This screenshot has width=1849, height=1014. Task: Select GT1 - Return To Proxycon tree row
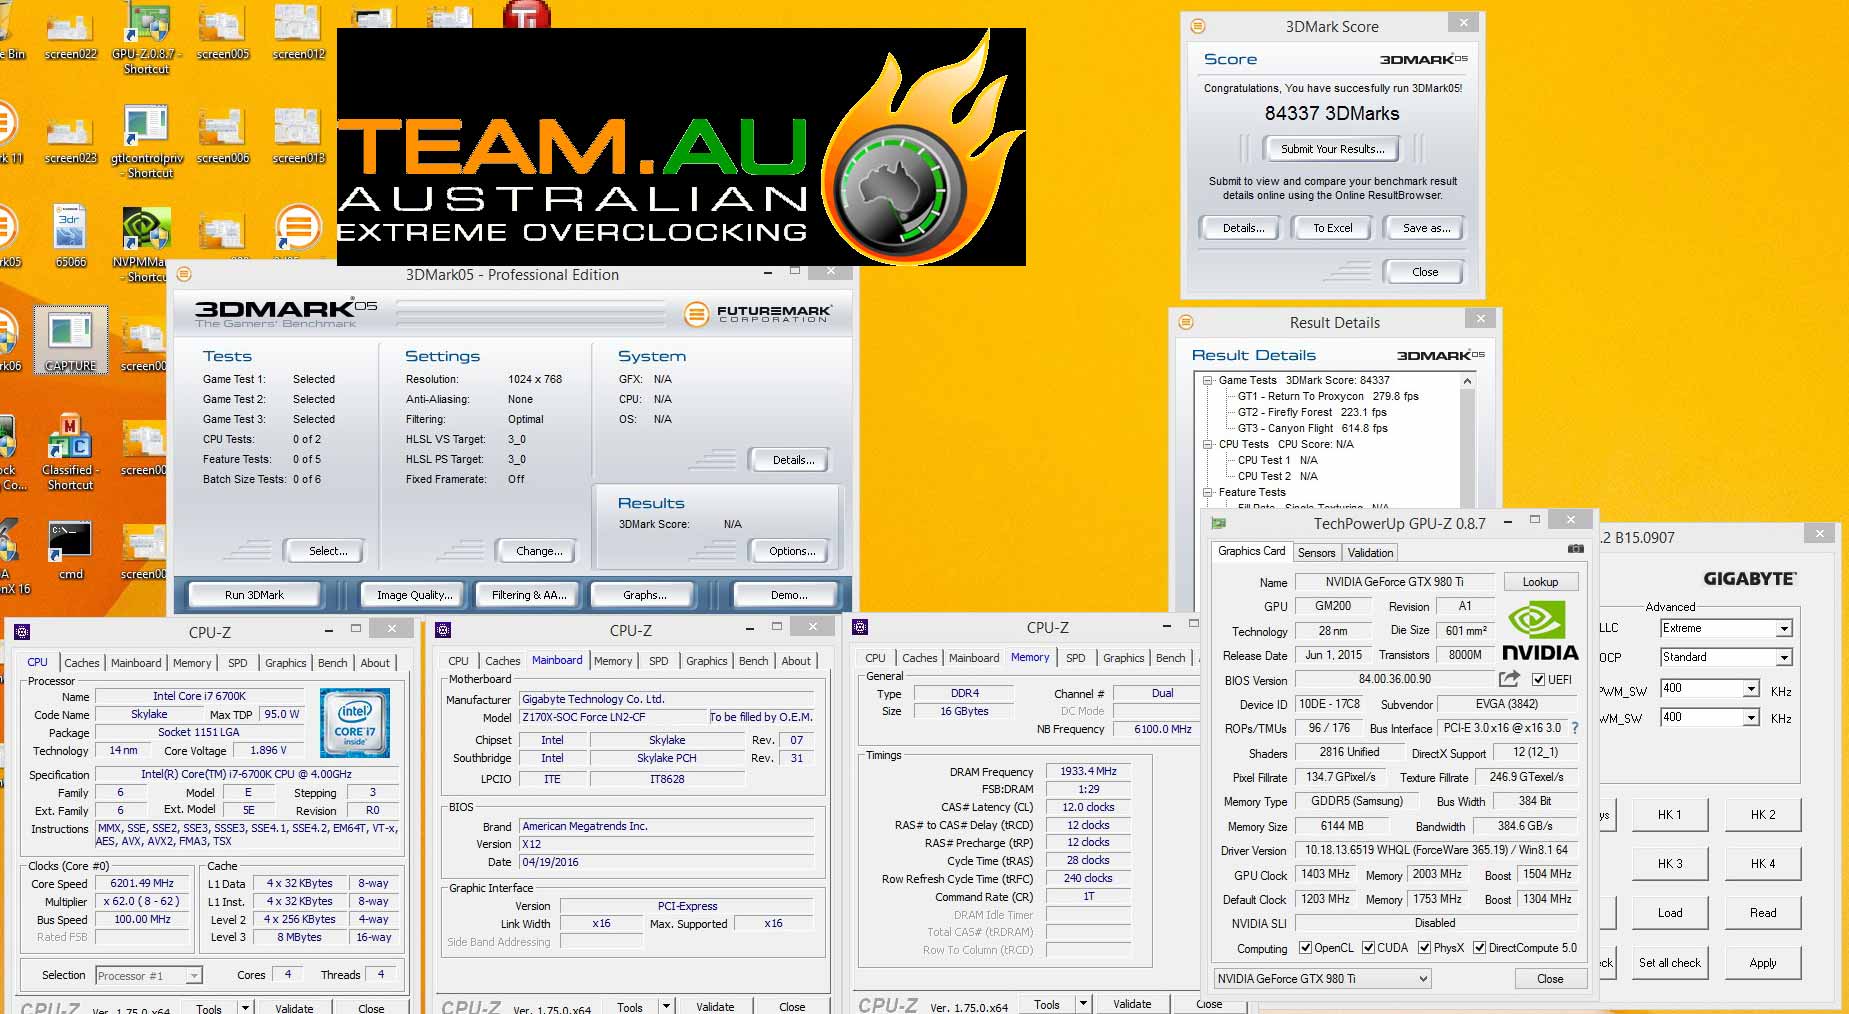pyautogui.click(x=1328, y=396)
